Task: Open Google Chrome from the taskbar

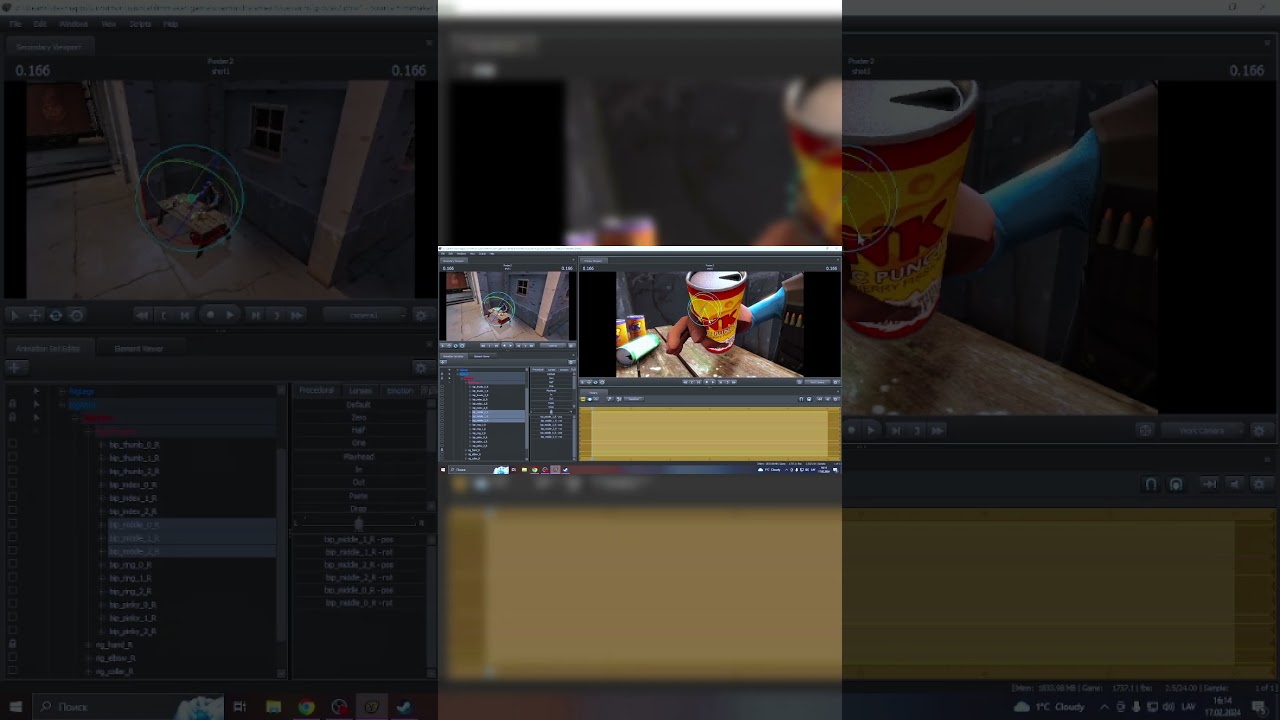Action: (x=306, y=707)
